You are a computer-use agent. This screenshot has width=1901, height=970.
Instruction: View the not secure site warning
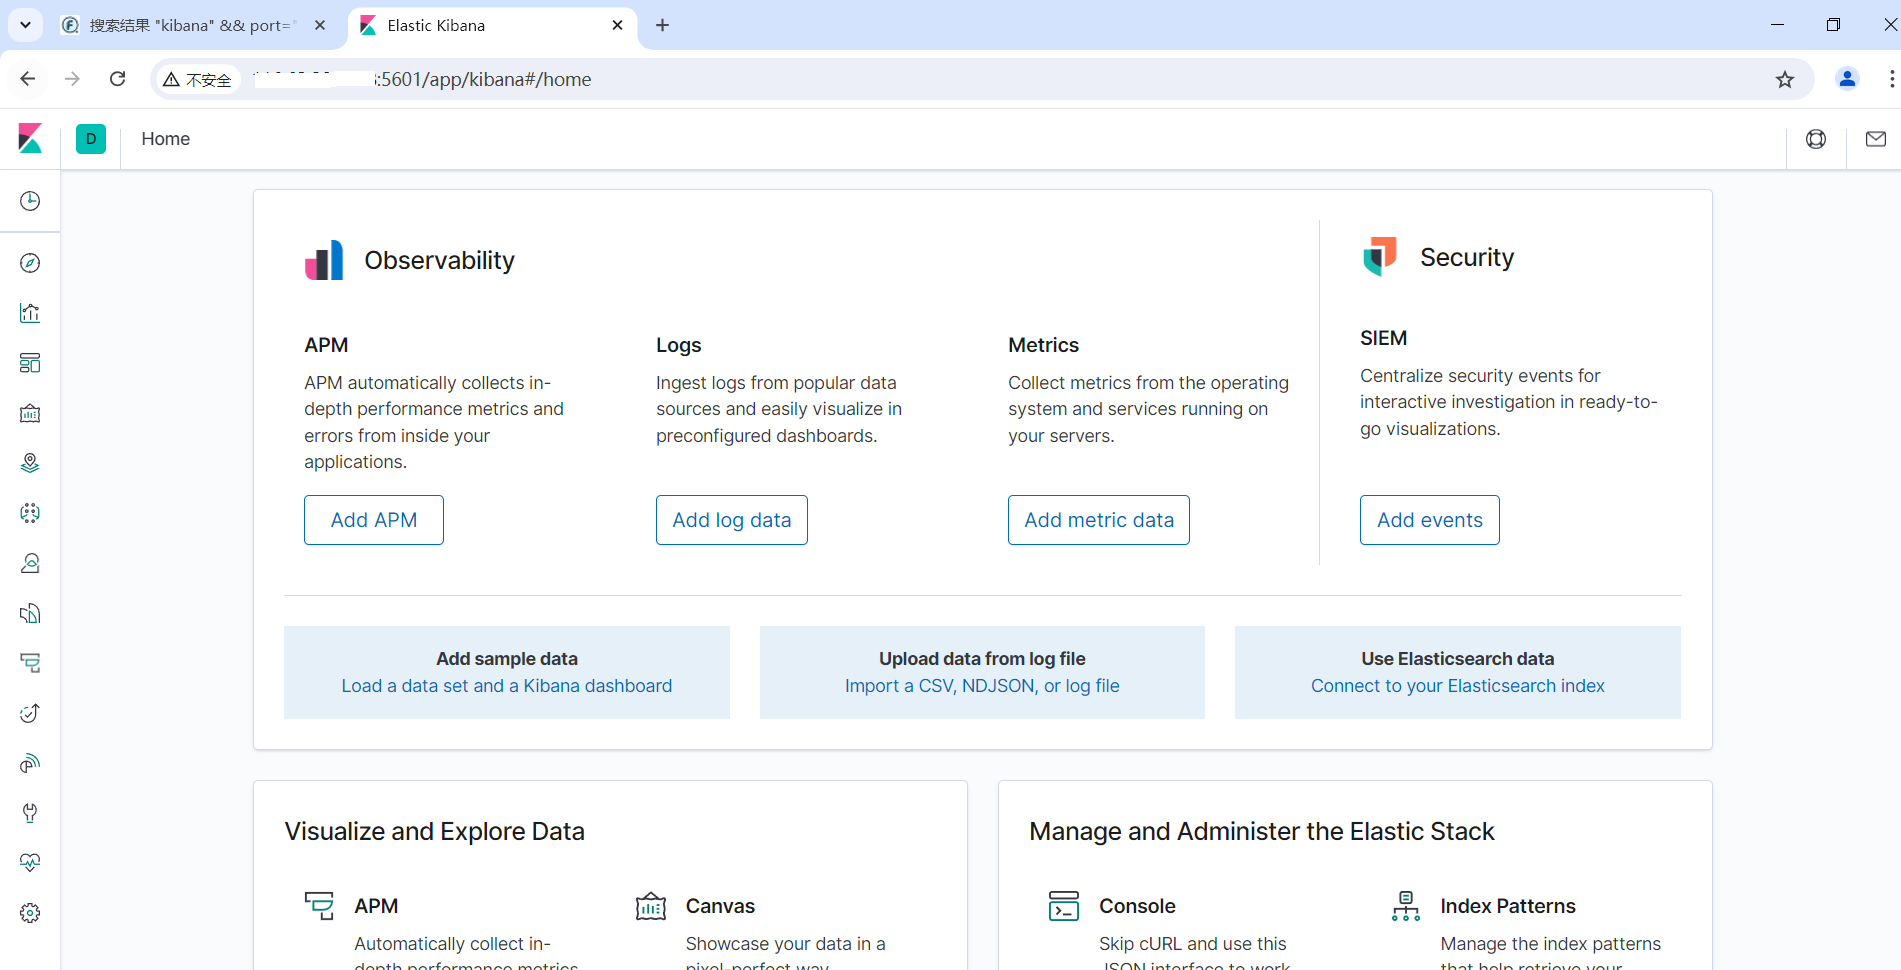tap(197, 79)
